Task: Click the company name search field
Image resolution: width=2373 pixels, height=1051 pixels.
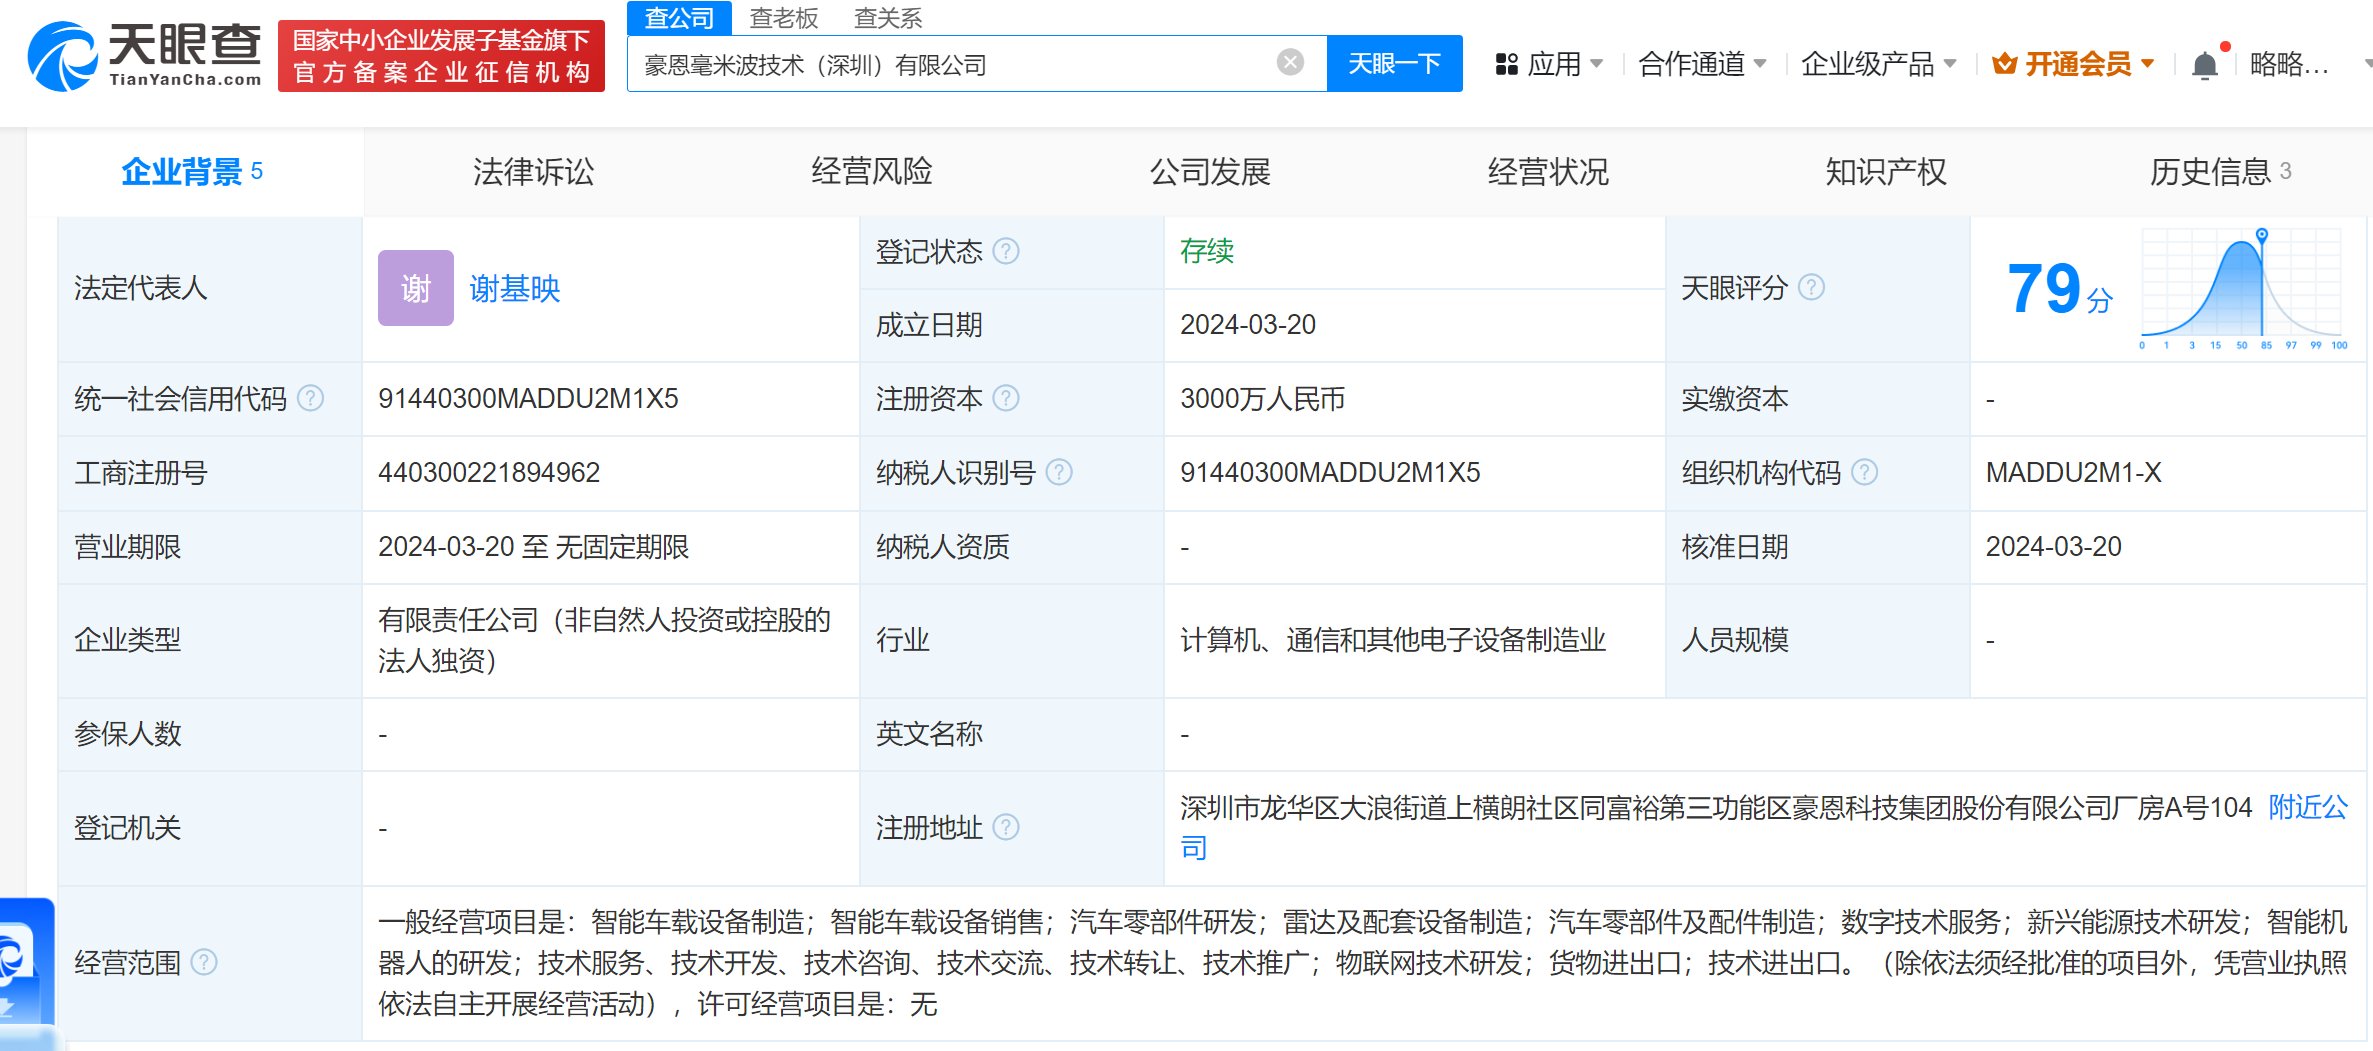Action: point(950,65)
